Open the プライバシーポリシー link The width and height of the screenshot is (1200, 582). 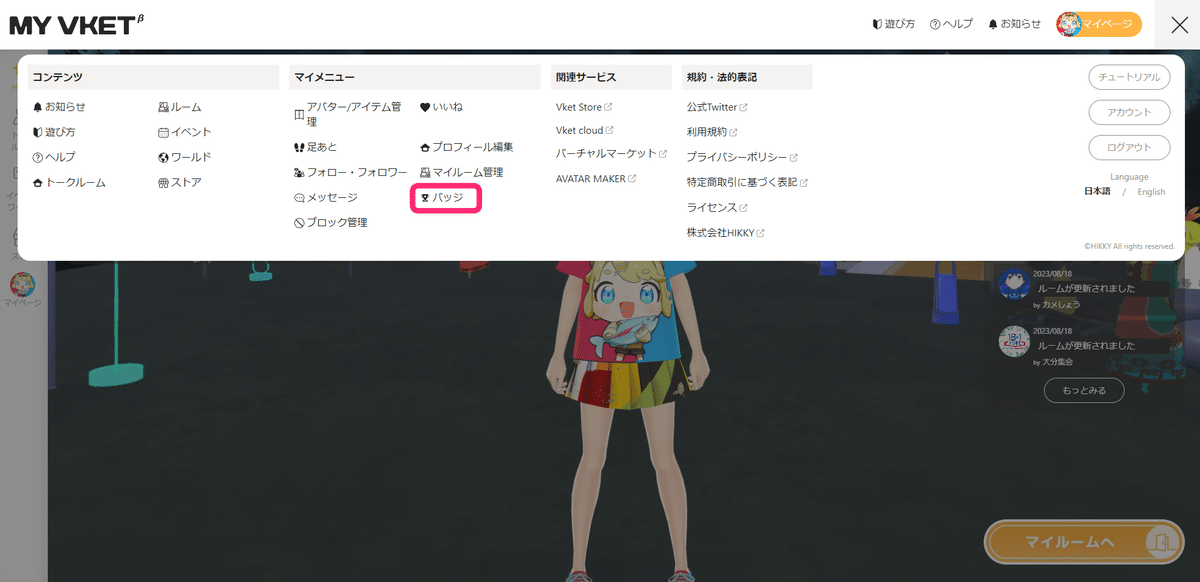click(x=742, y=157)
